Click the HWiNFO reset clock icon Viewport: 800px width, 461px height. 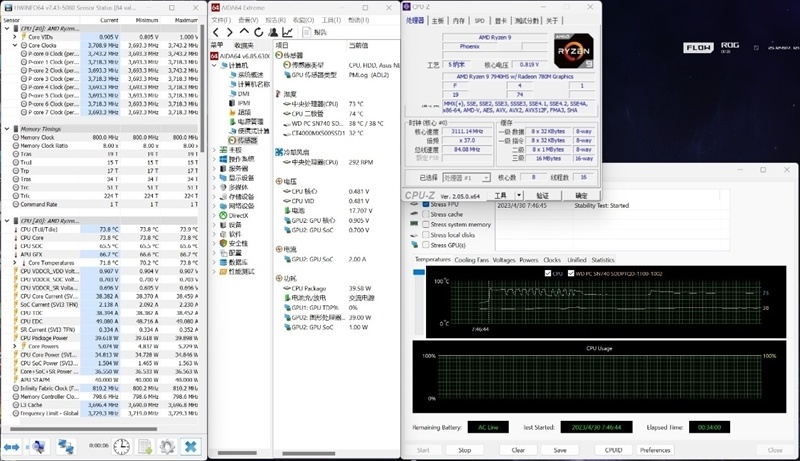(x=121, y=446)
